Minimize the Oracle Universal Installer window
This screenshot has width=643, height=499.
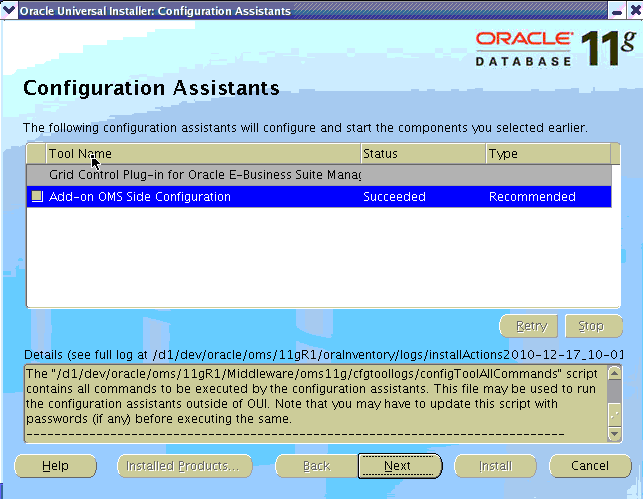[x=617, y=11]
